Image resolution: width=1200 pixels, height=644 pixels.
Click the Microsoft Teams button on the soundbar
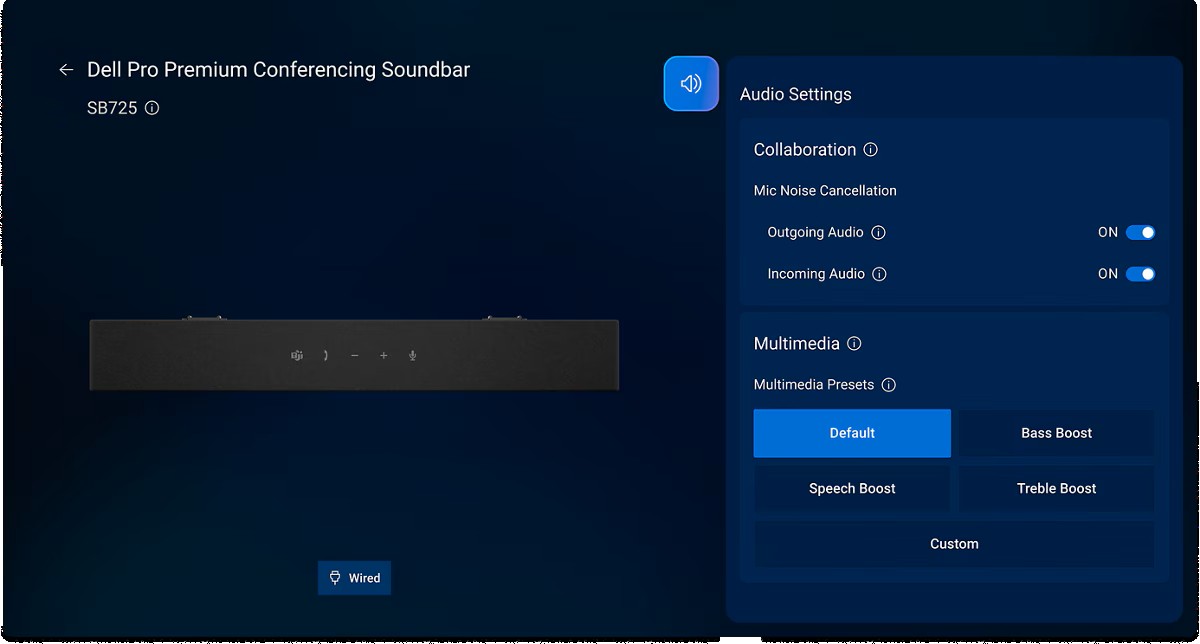click(296, 354)
